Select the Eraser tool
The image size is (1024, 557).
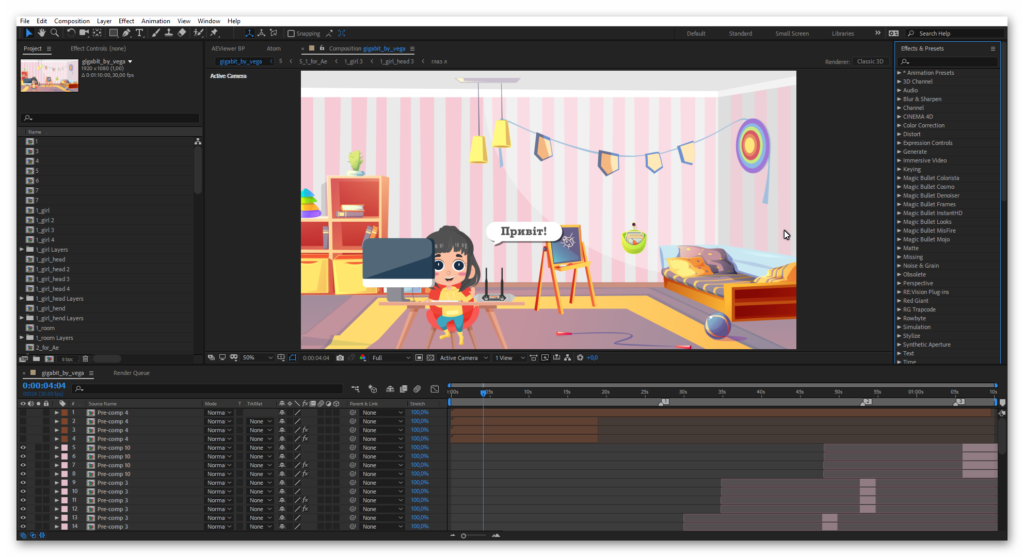(182, 33)
